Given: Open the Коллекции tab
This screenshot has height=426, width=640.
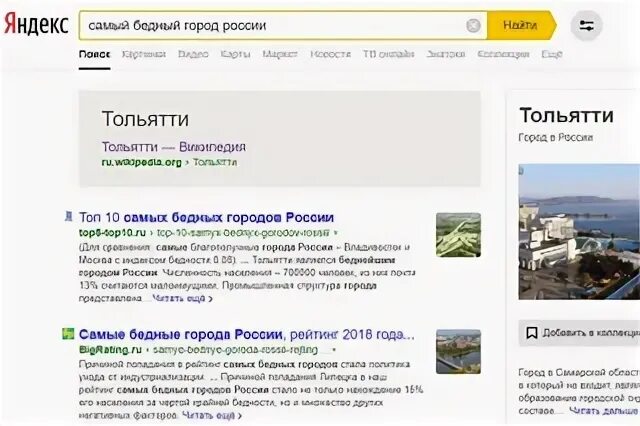Looking at the screenshot, I should tap(503, 54).
